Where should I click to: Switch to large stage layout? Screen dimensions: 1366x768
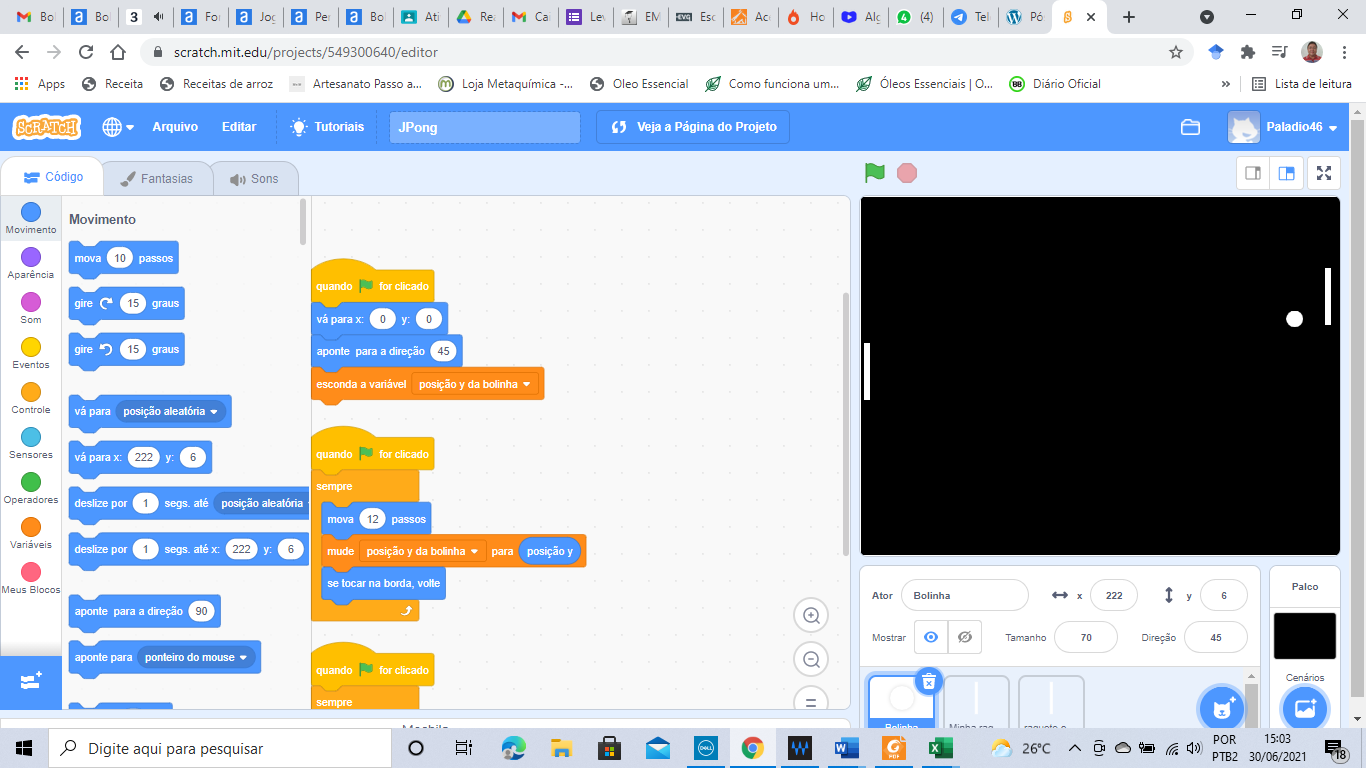1287,173
